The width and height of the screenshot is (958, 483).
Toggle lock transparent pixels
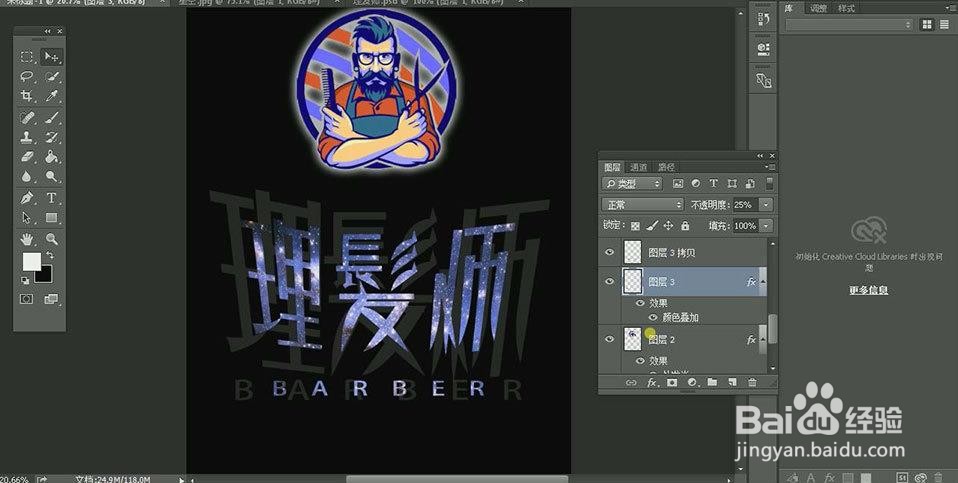(635, 226)
